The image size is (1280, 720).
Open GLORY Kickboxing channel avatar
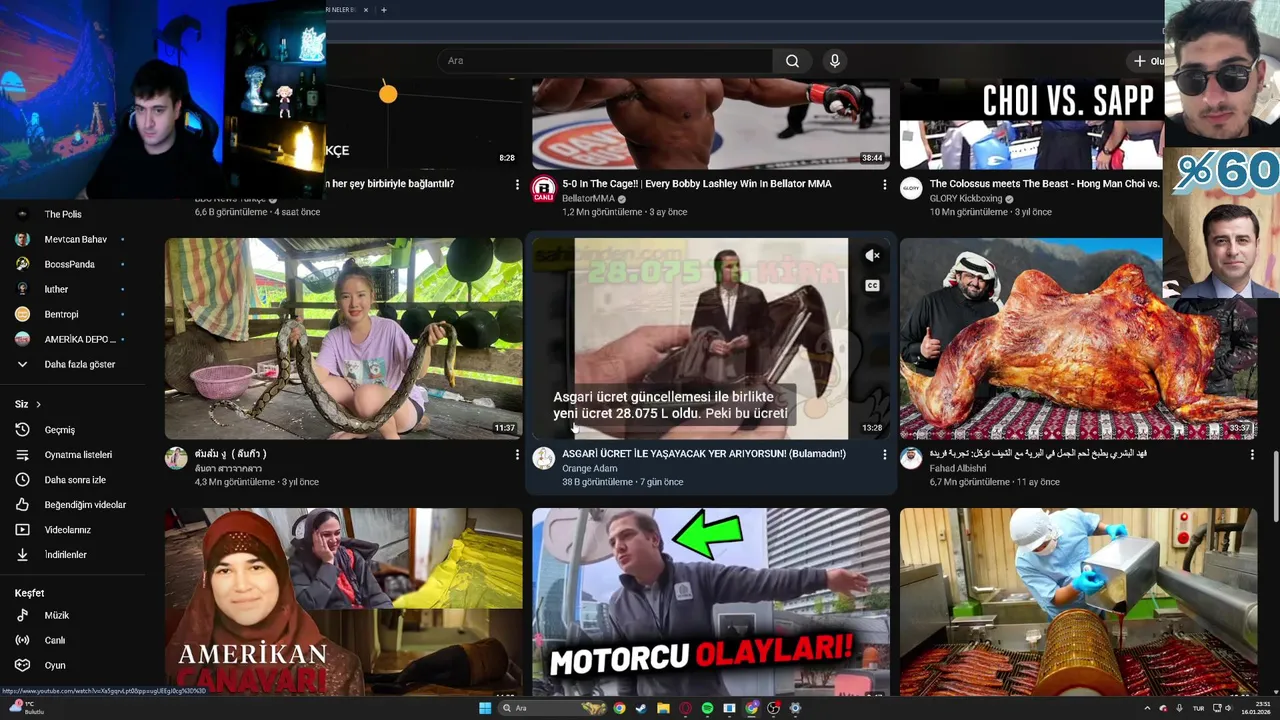(911, 189)
